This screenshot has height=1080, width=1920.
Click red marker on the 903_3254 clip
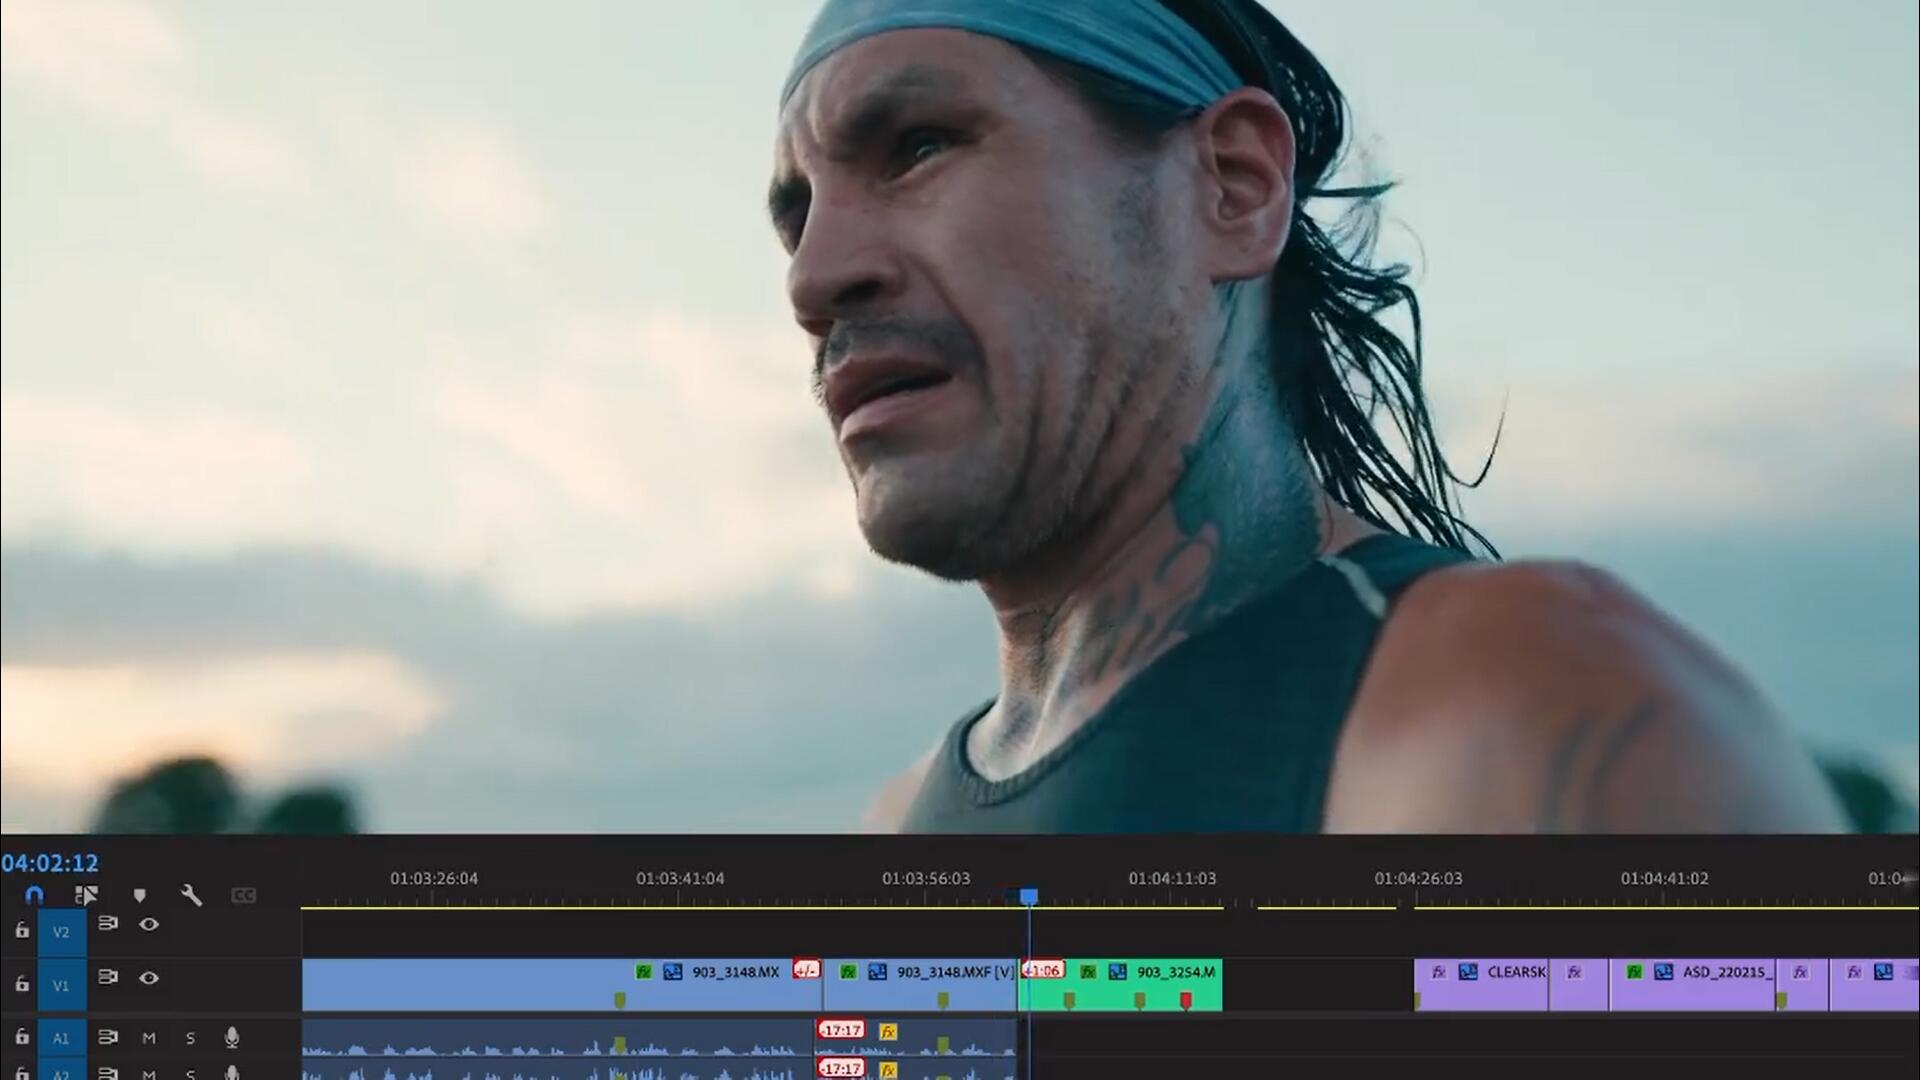1186,1000
